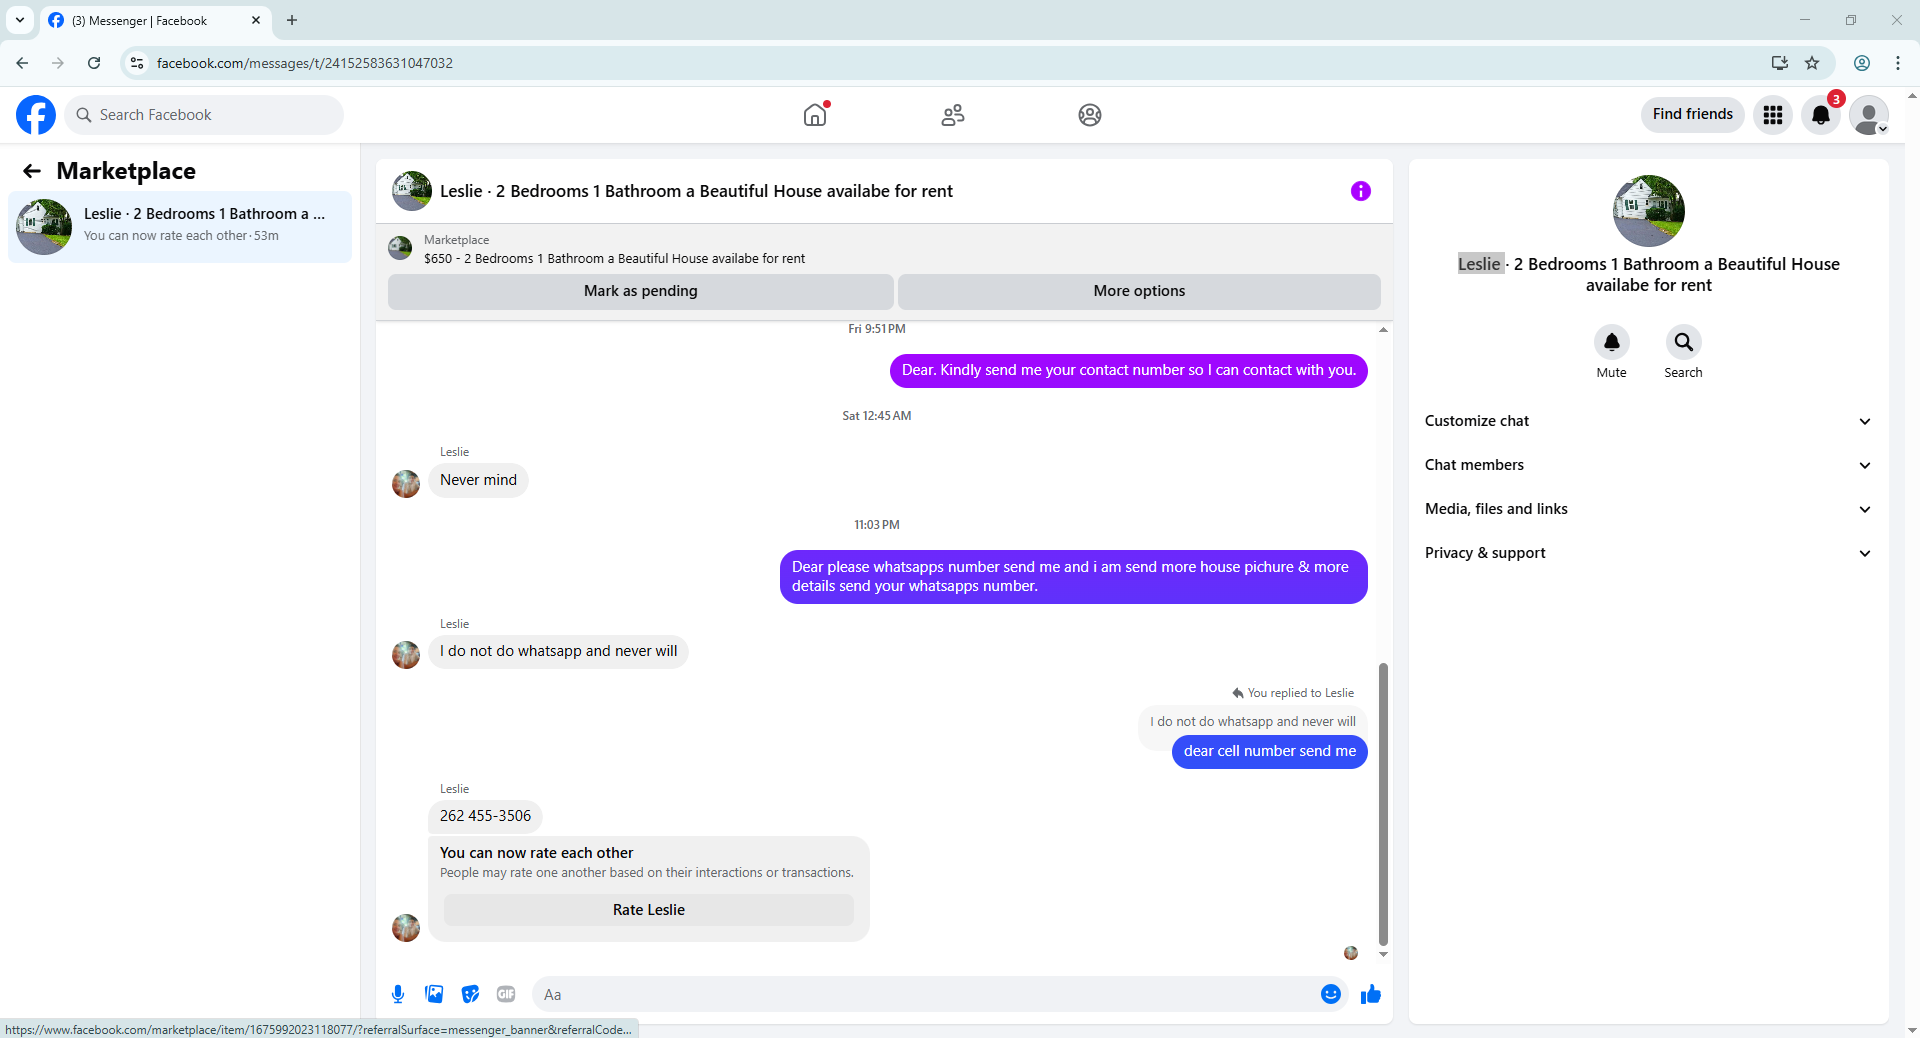Click More options button
Screen dimensions: 1920x1038
pos(1139,291)
